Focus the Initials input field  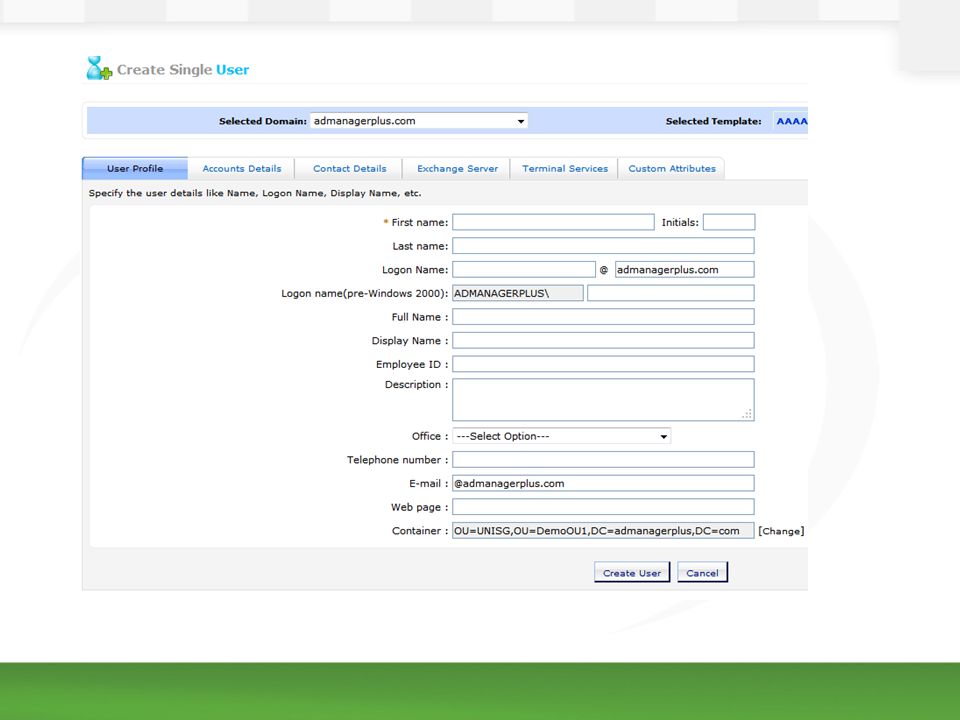729,222
